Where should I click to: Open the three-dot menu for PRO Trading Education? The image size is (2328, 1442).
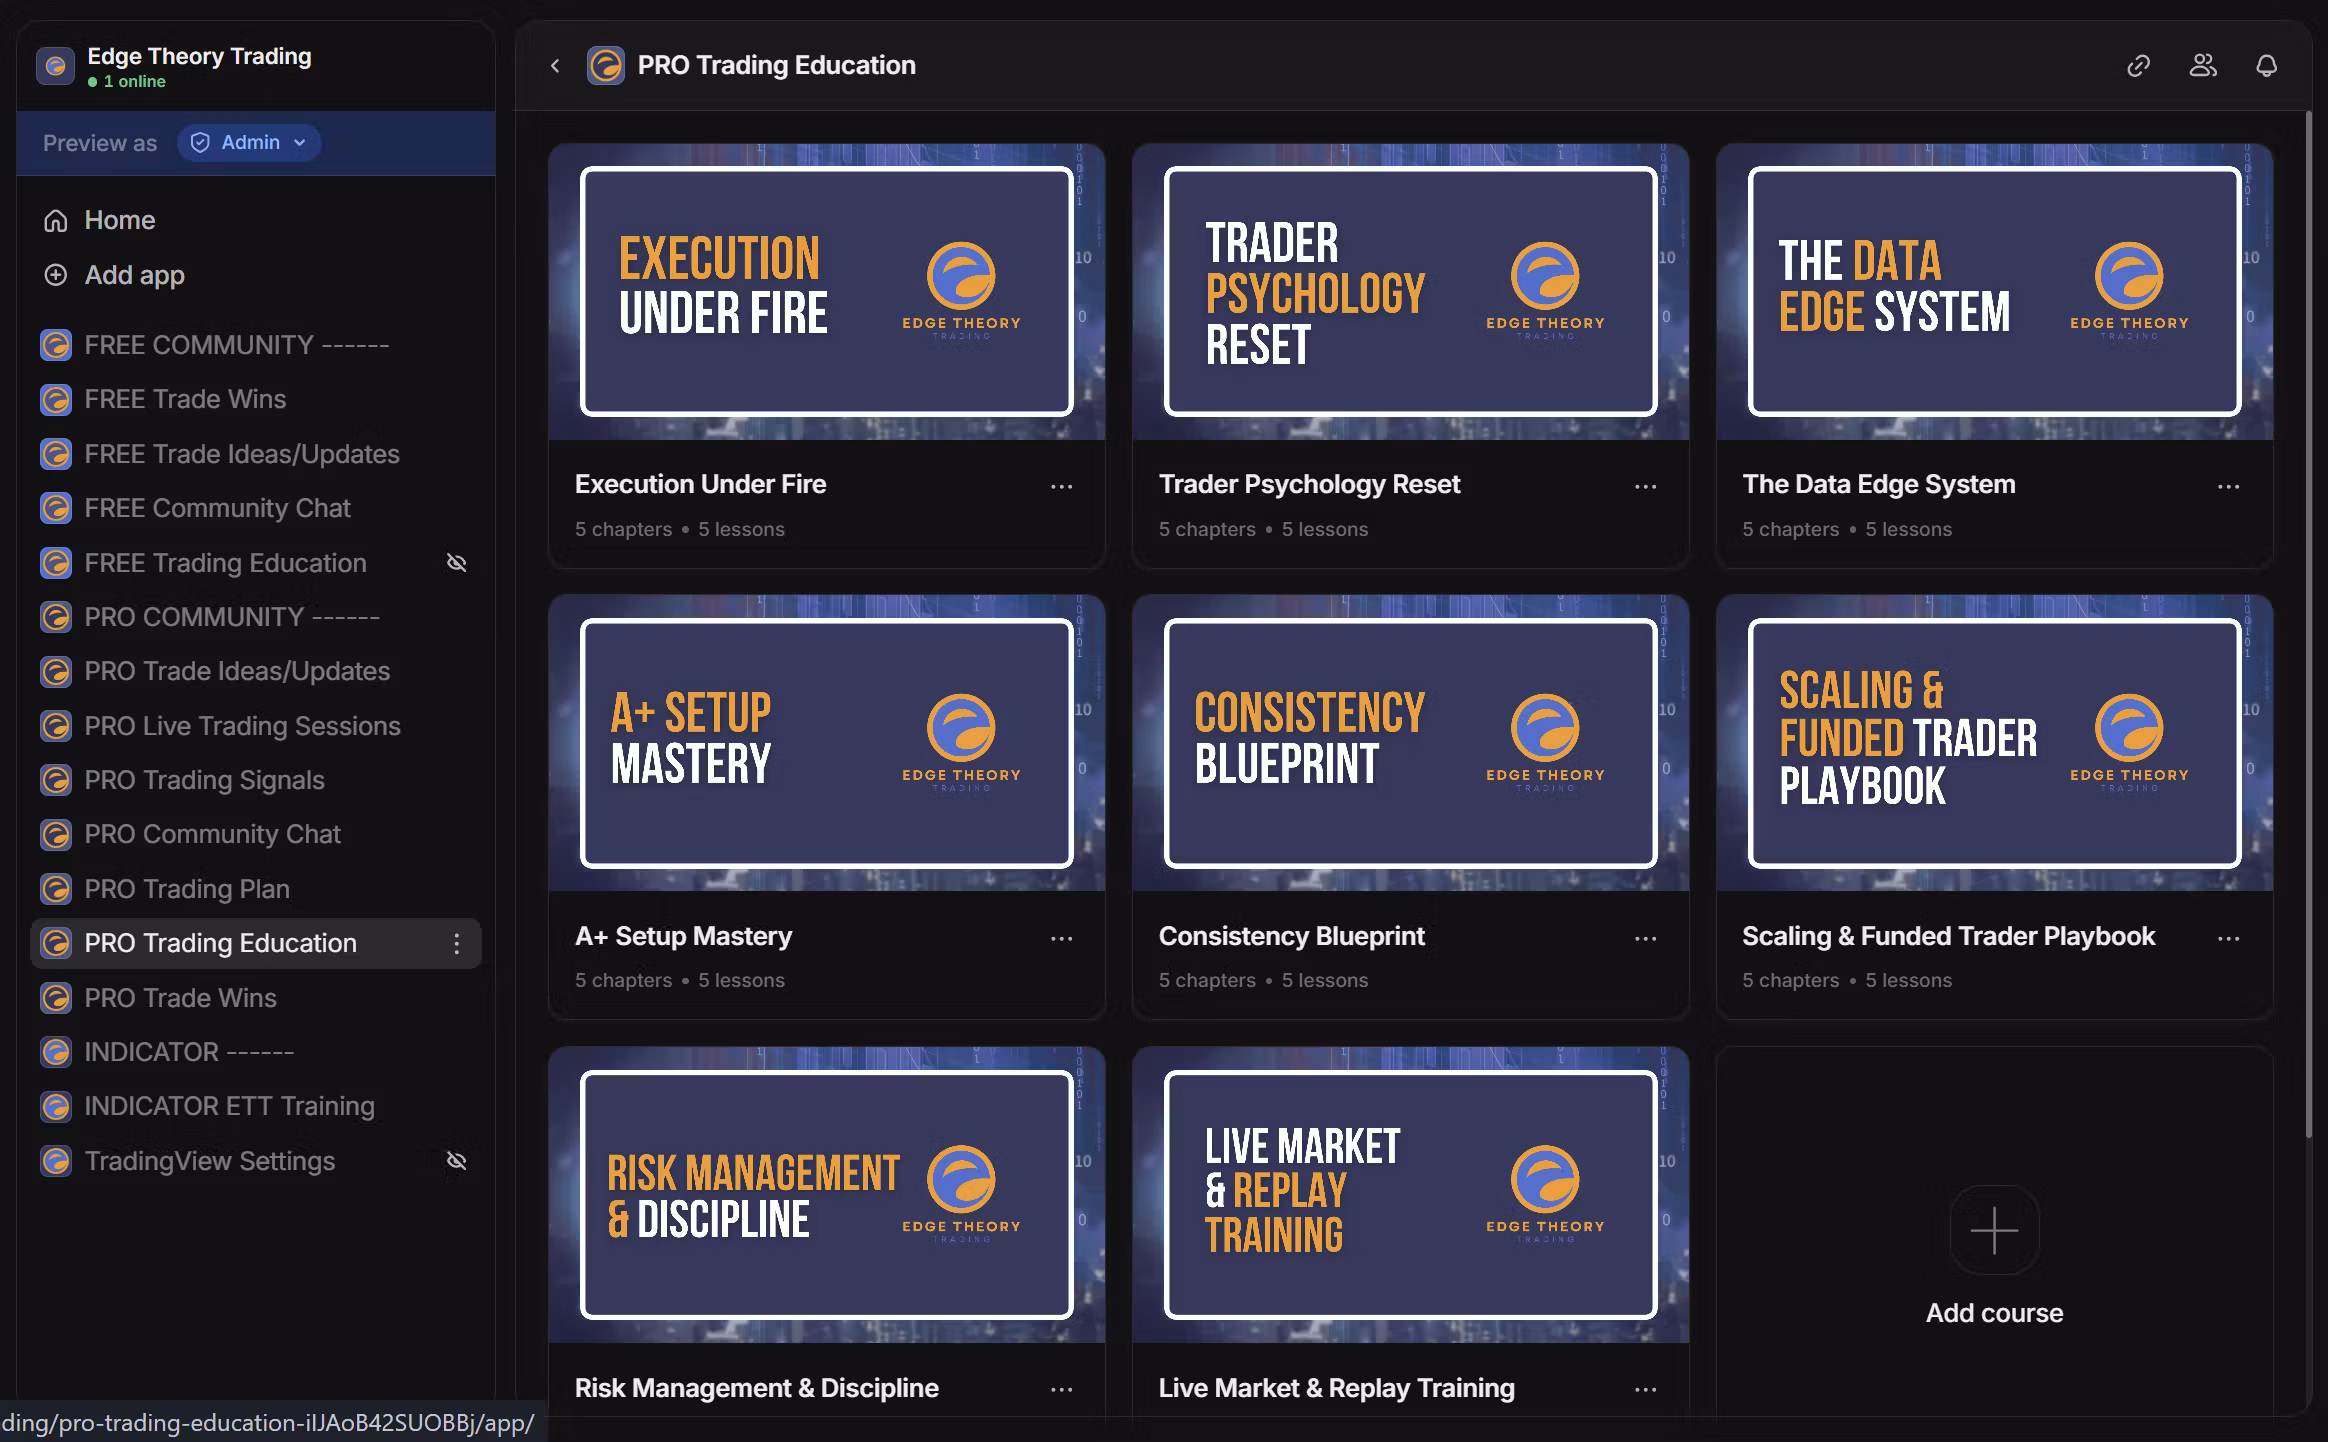(457, 943)
